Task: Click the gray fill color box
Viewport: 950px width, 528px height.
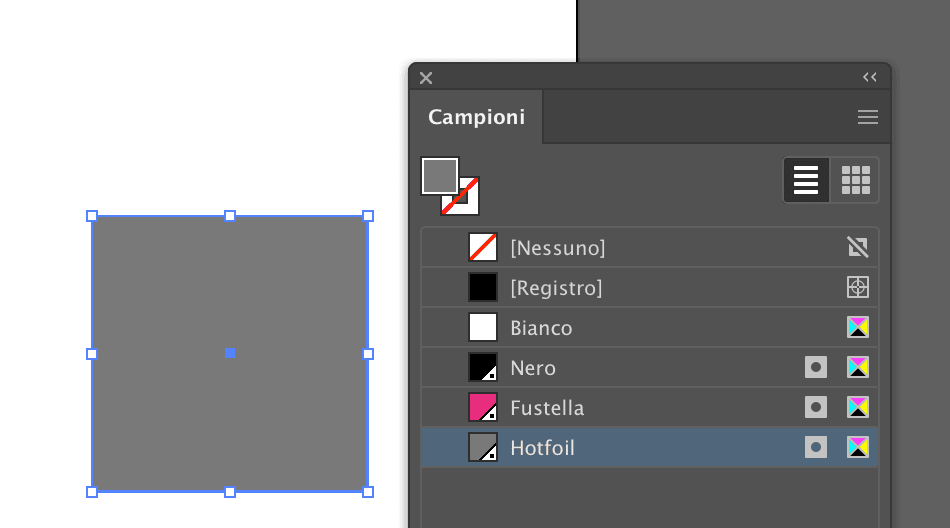Action: click(x=439, y=175)
